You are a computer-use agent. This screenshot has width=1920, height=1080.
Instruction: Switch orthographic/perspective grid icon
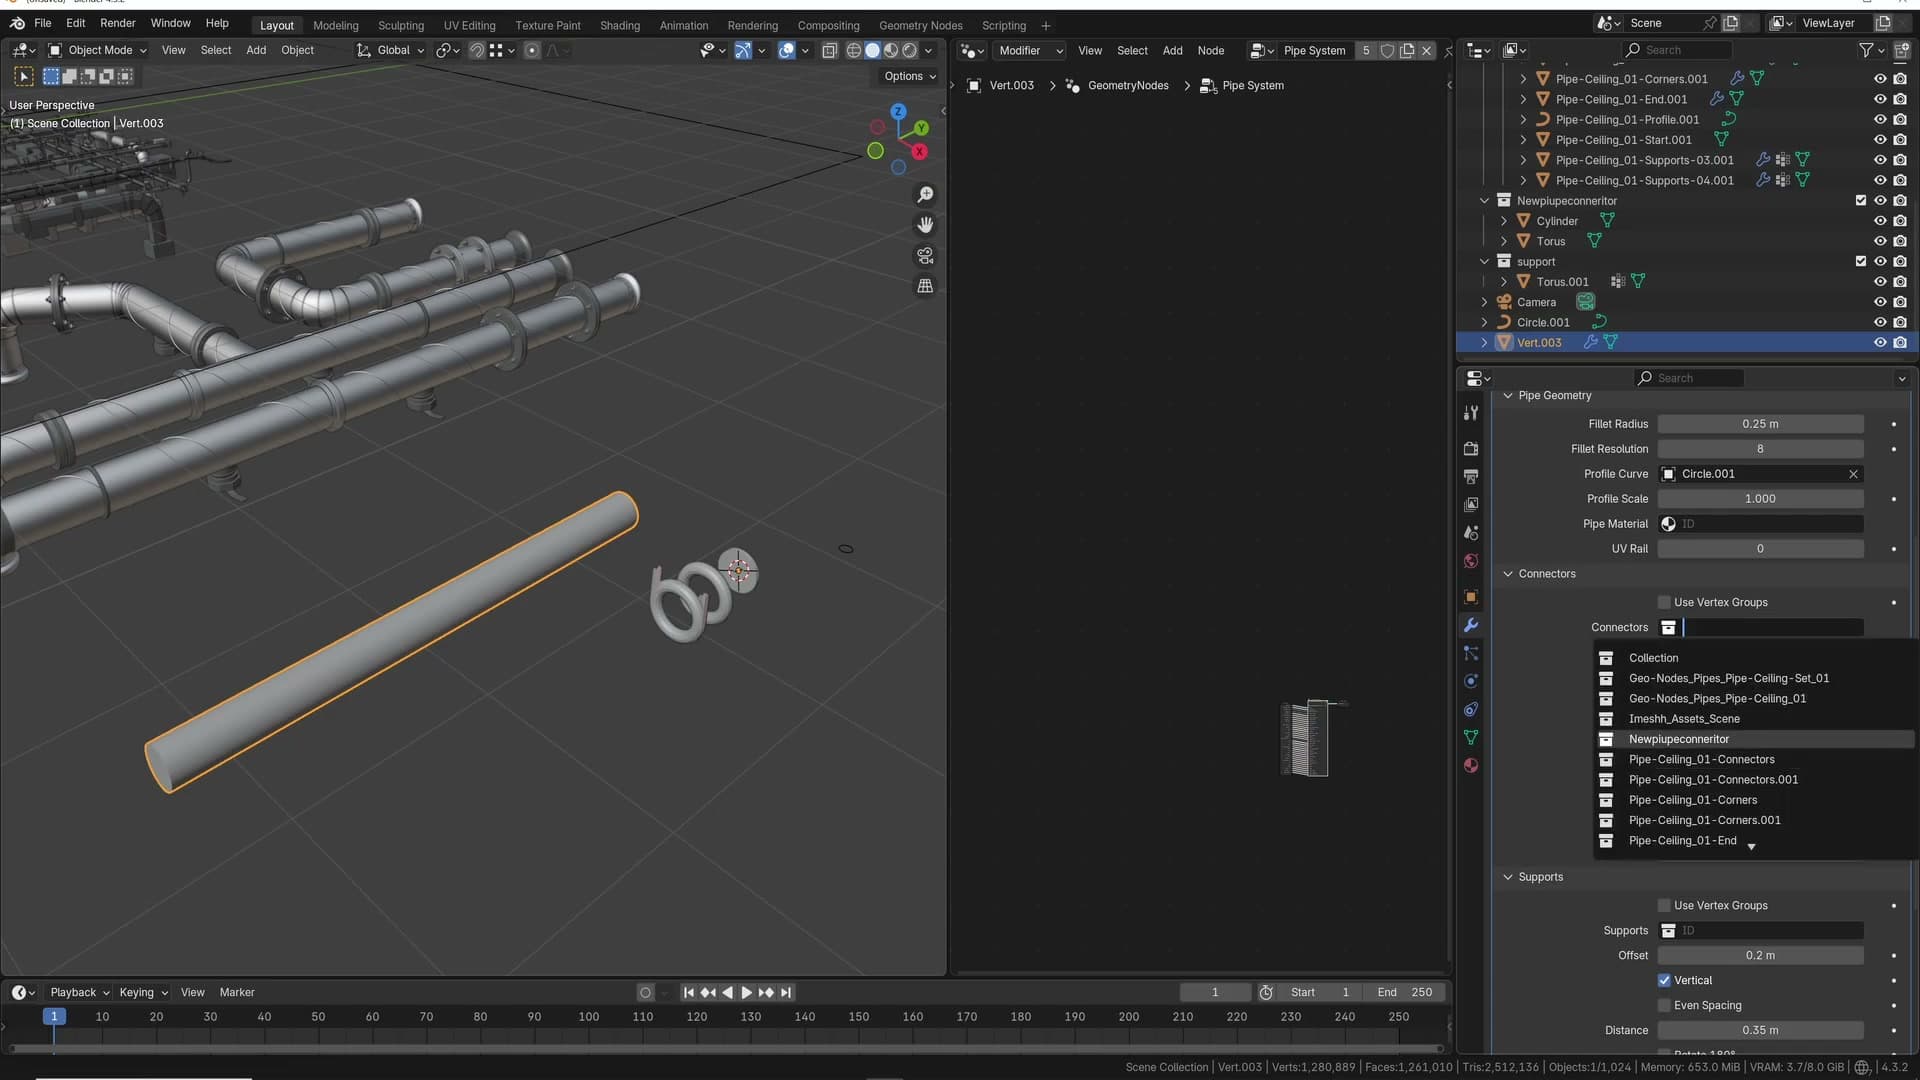925,286
